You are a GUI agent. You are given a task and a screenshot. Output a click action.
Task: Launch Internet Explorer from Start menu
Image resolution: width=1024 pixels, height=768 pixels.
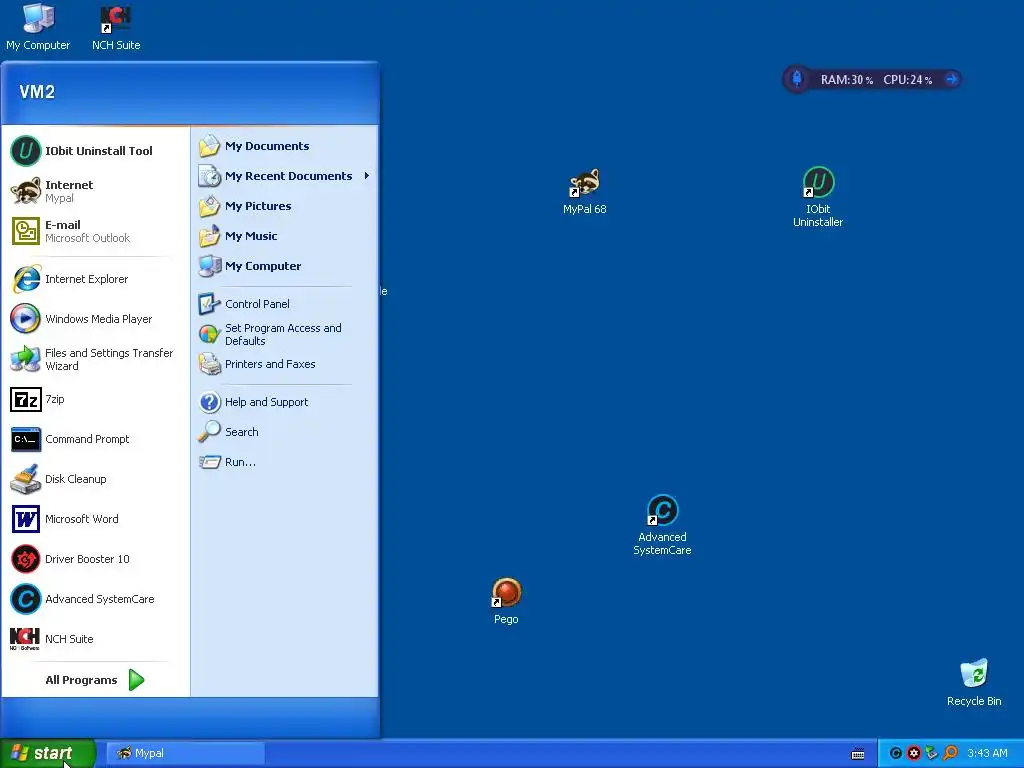[95, 280]
